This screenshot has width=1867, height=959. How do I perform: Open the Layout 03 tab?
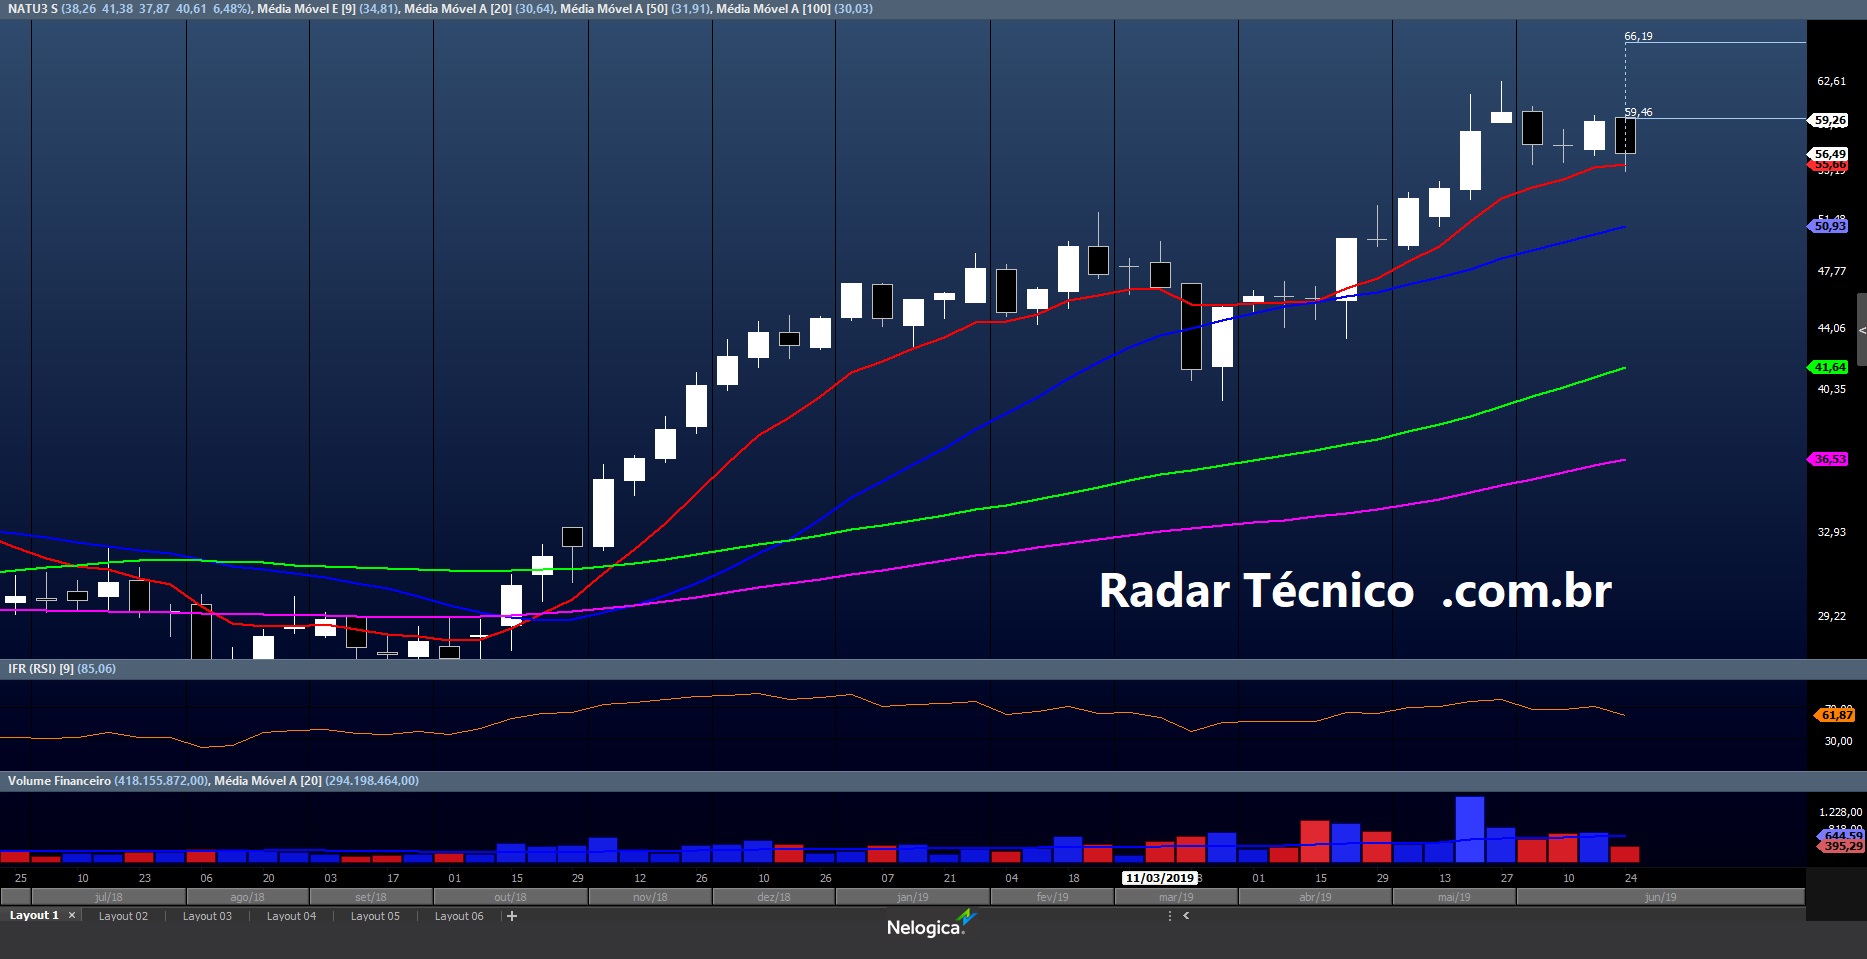click(x=207, y=916)
